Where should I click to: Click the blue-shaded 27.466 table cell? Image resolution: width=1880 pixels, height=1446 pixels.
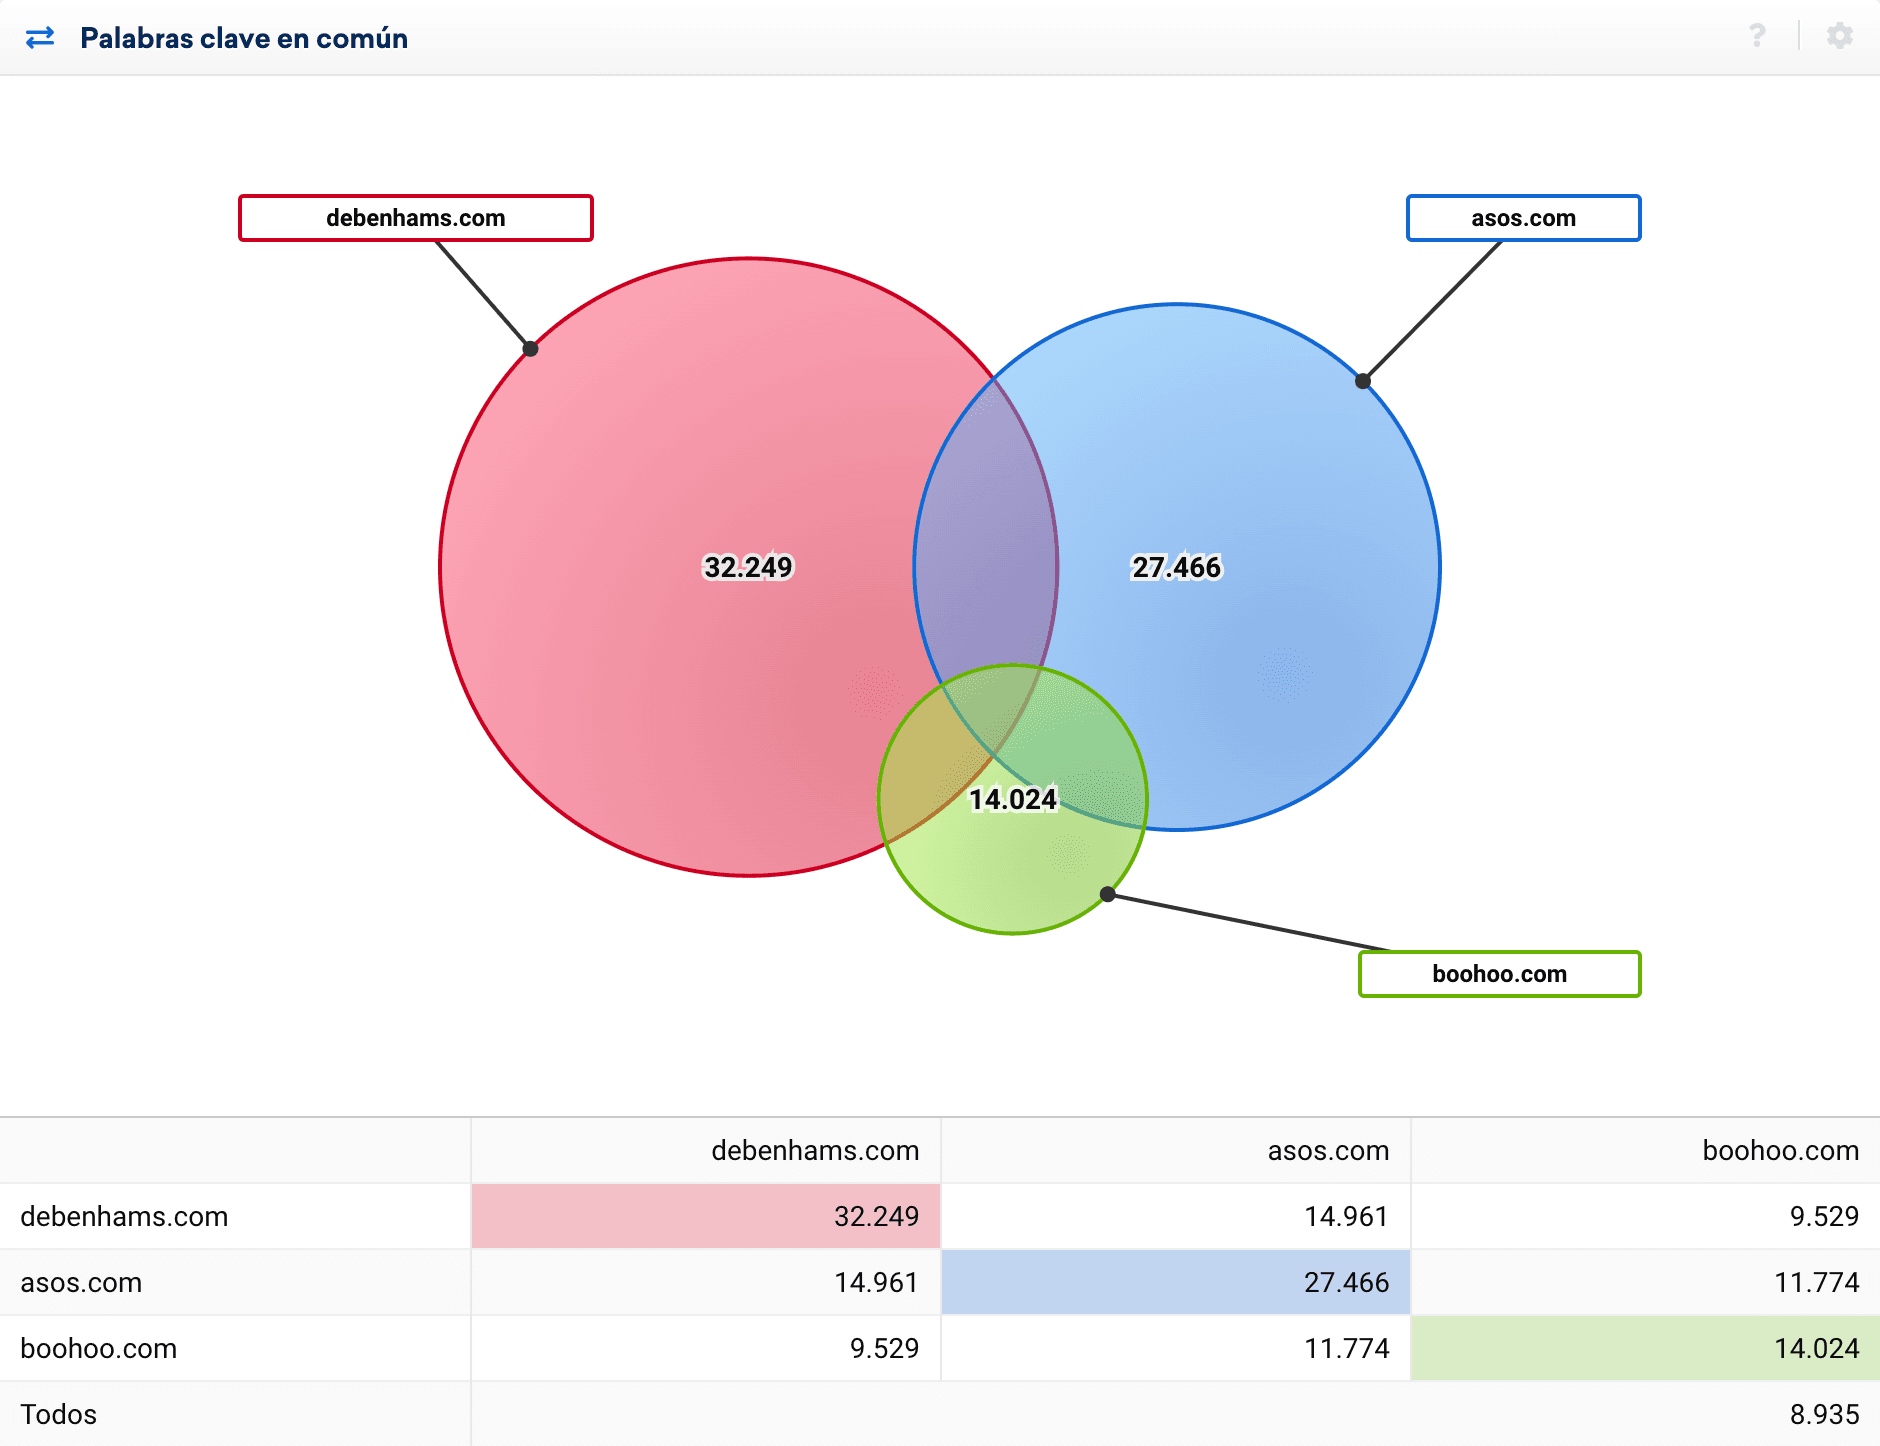[1176, 1282]
